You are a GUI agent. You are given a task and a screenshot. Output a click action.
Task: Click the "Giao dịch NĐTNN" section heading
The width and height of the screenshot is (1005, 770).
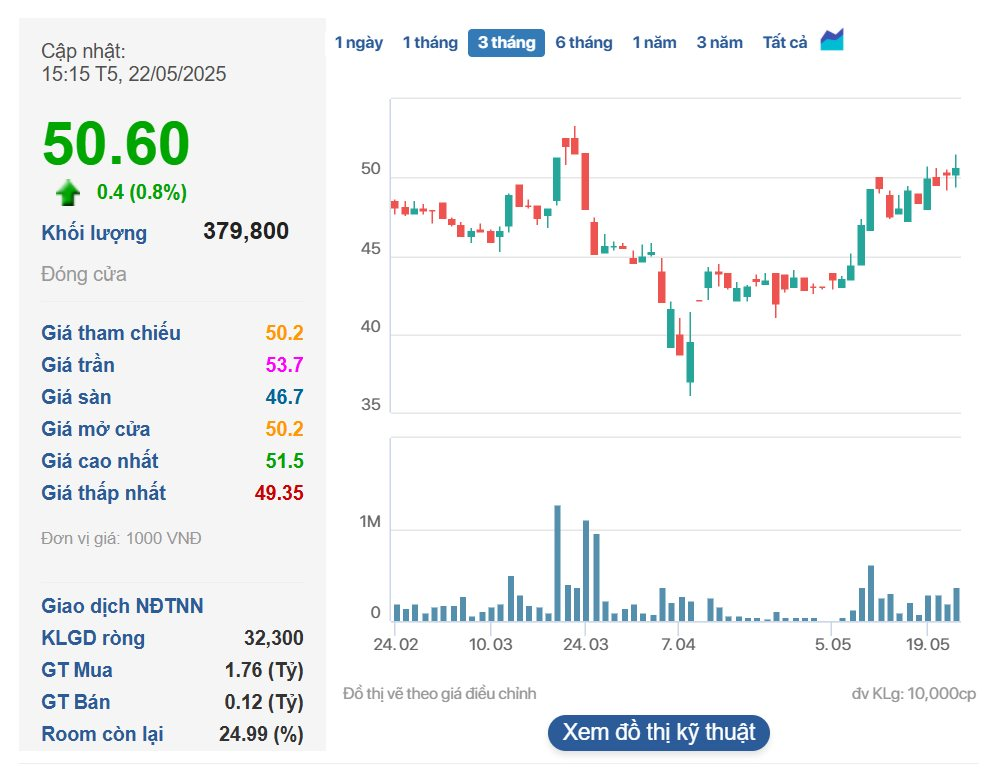pyautogui.click(x=121, y=606)
